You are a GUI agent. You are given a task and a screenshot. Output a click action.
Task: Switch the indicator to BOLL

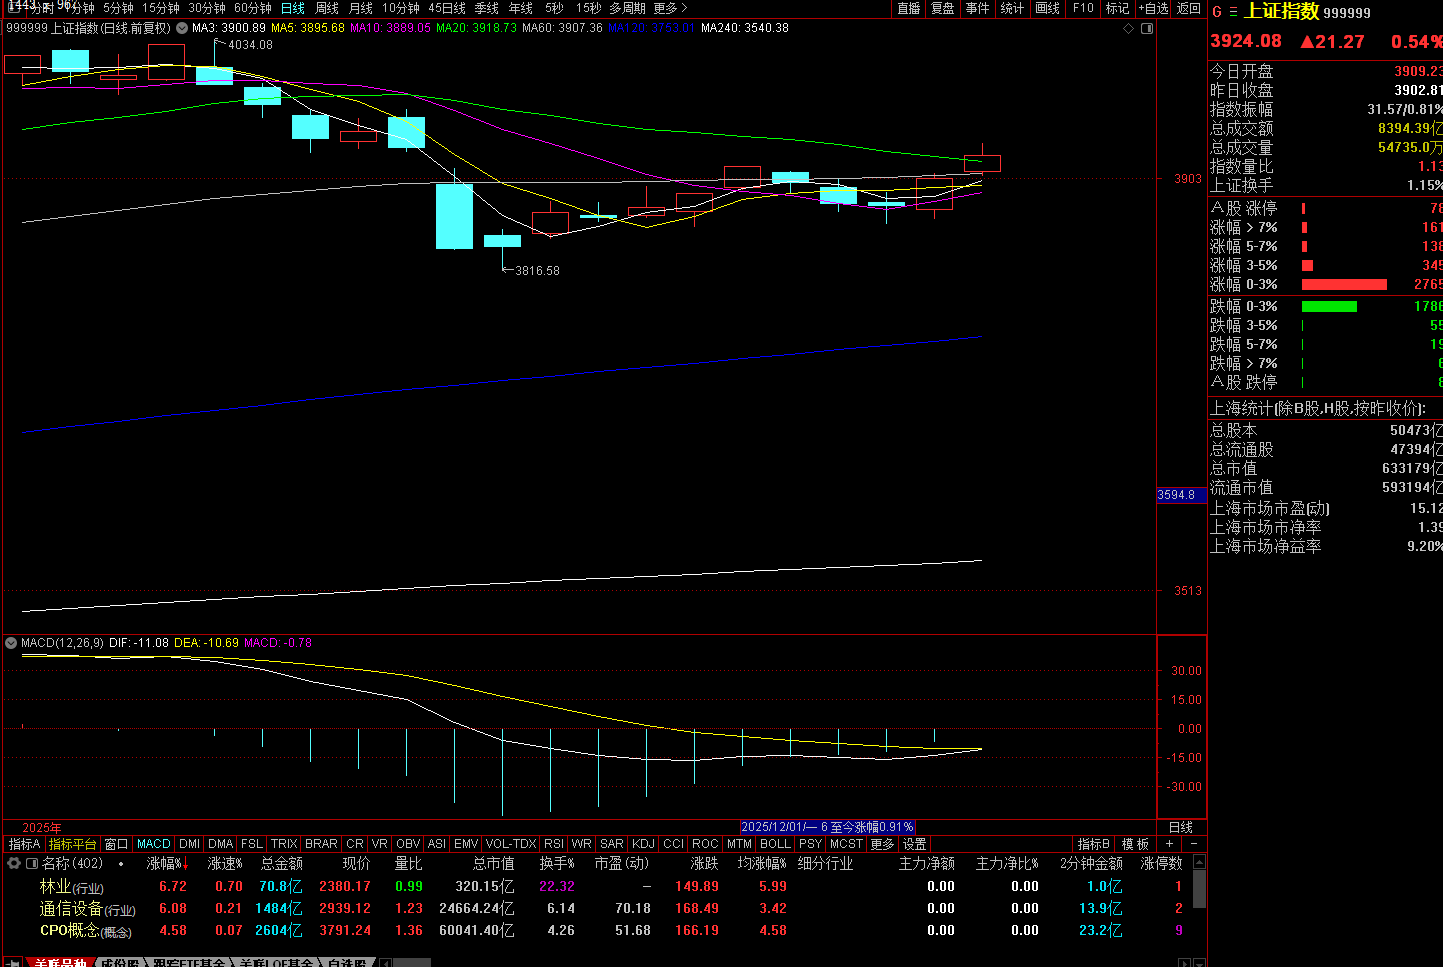[775, 844]
